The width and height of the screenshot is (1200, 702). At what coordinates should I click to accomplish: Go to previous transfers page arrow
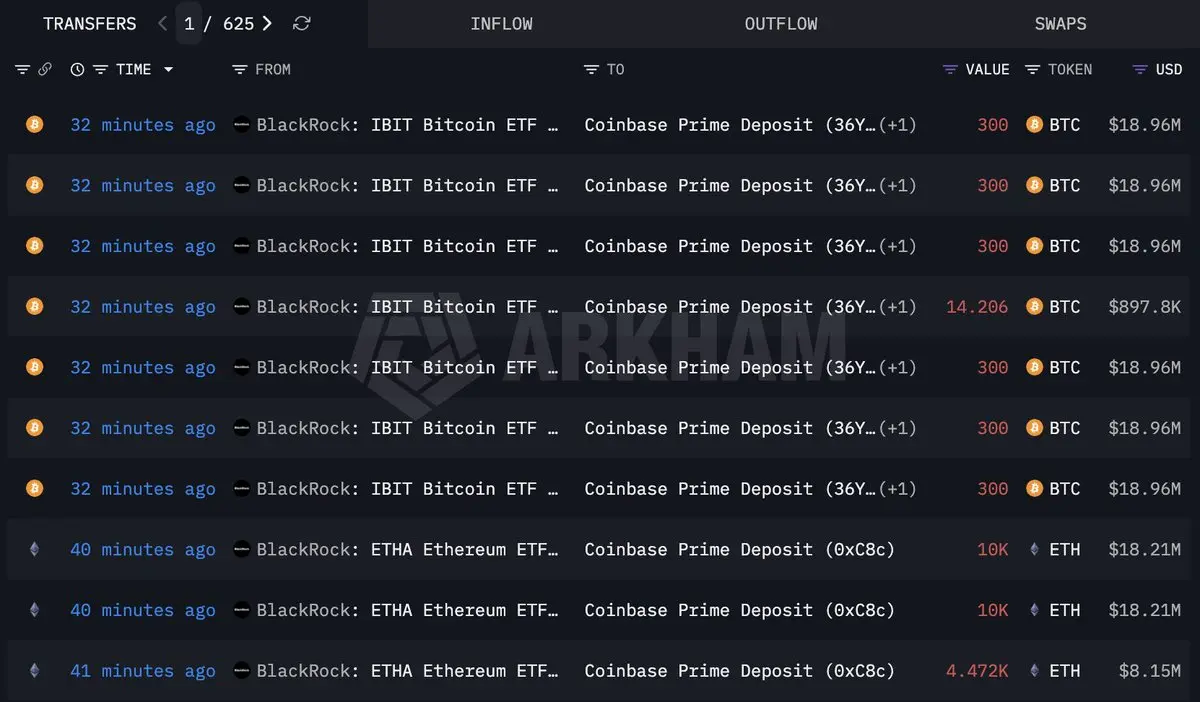tap(163, 23)
